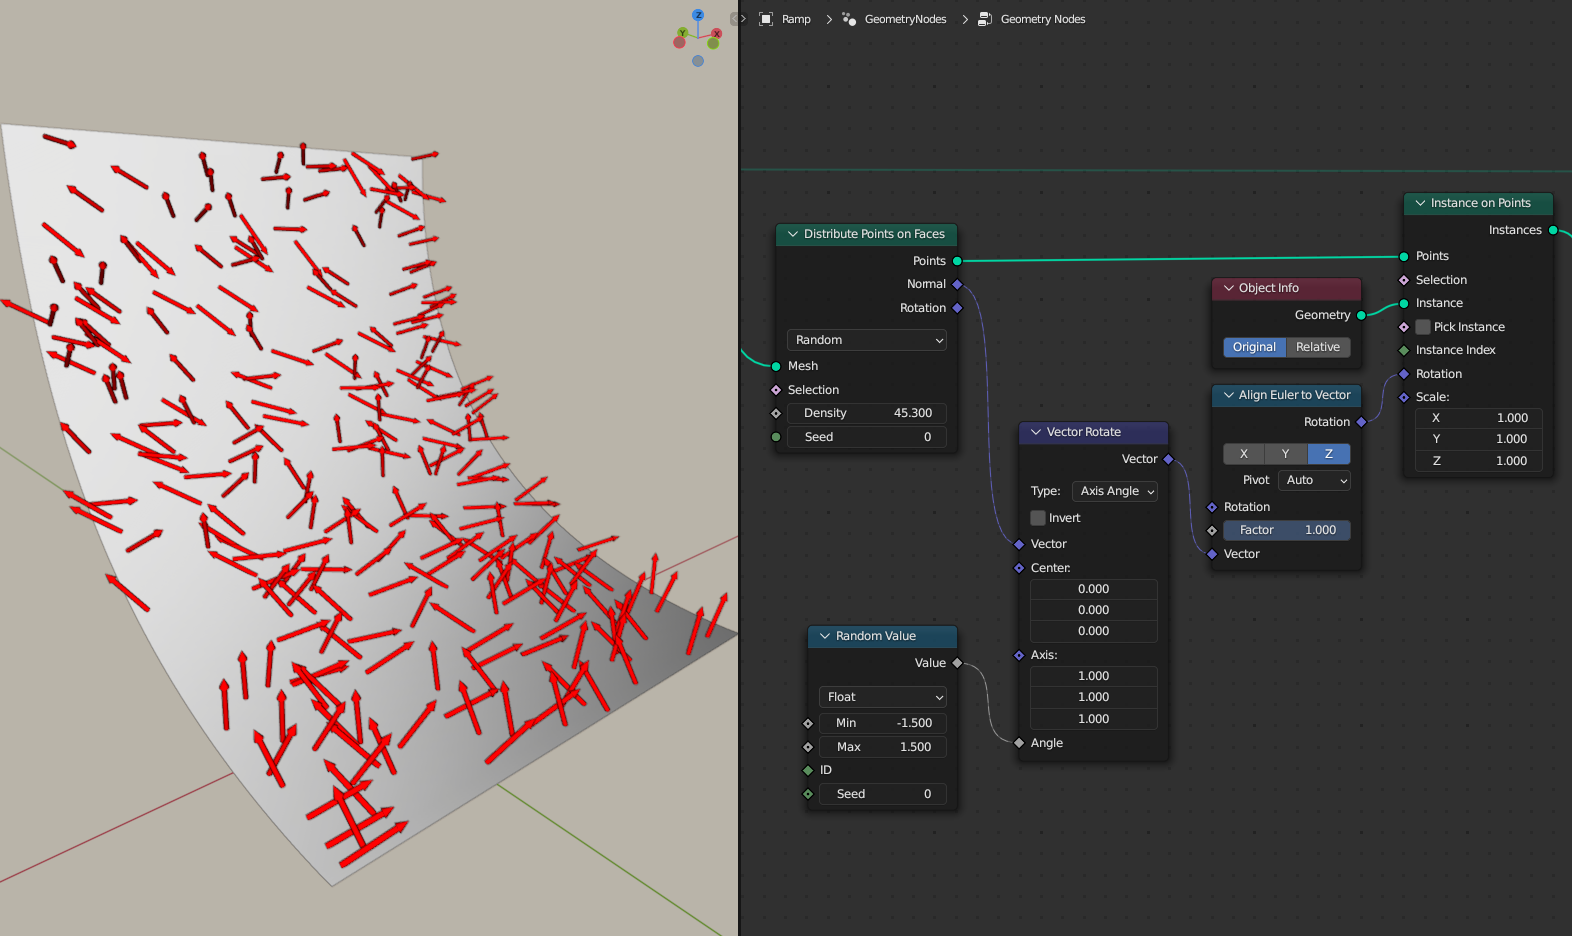
Task: Collapse the Instance on Points node
Action: (1420, 203)
